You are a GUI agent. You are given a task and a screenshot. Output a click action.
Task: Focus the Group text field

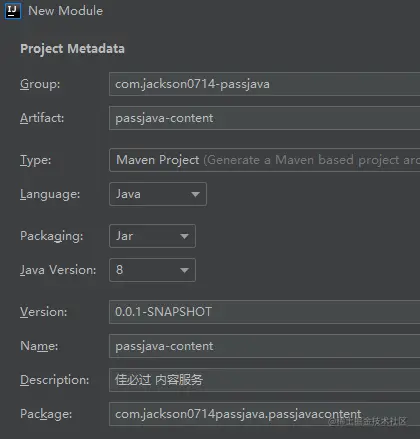coord(265,84)
